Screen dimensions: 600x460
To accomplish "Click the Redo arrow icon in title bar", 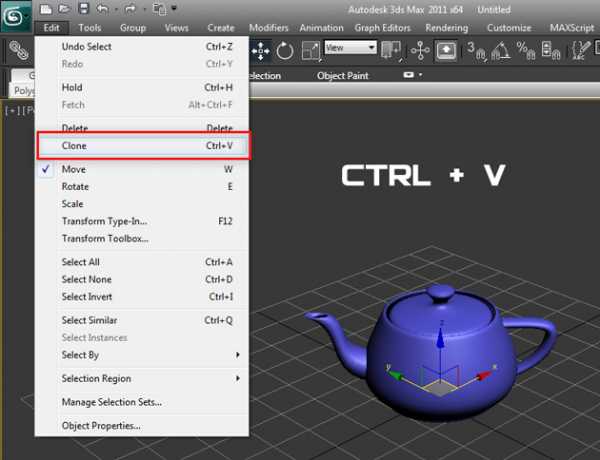I will (x=130, y=9).
